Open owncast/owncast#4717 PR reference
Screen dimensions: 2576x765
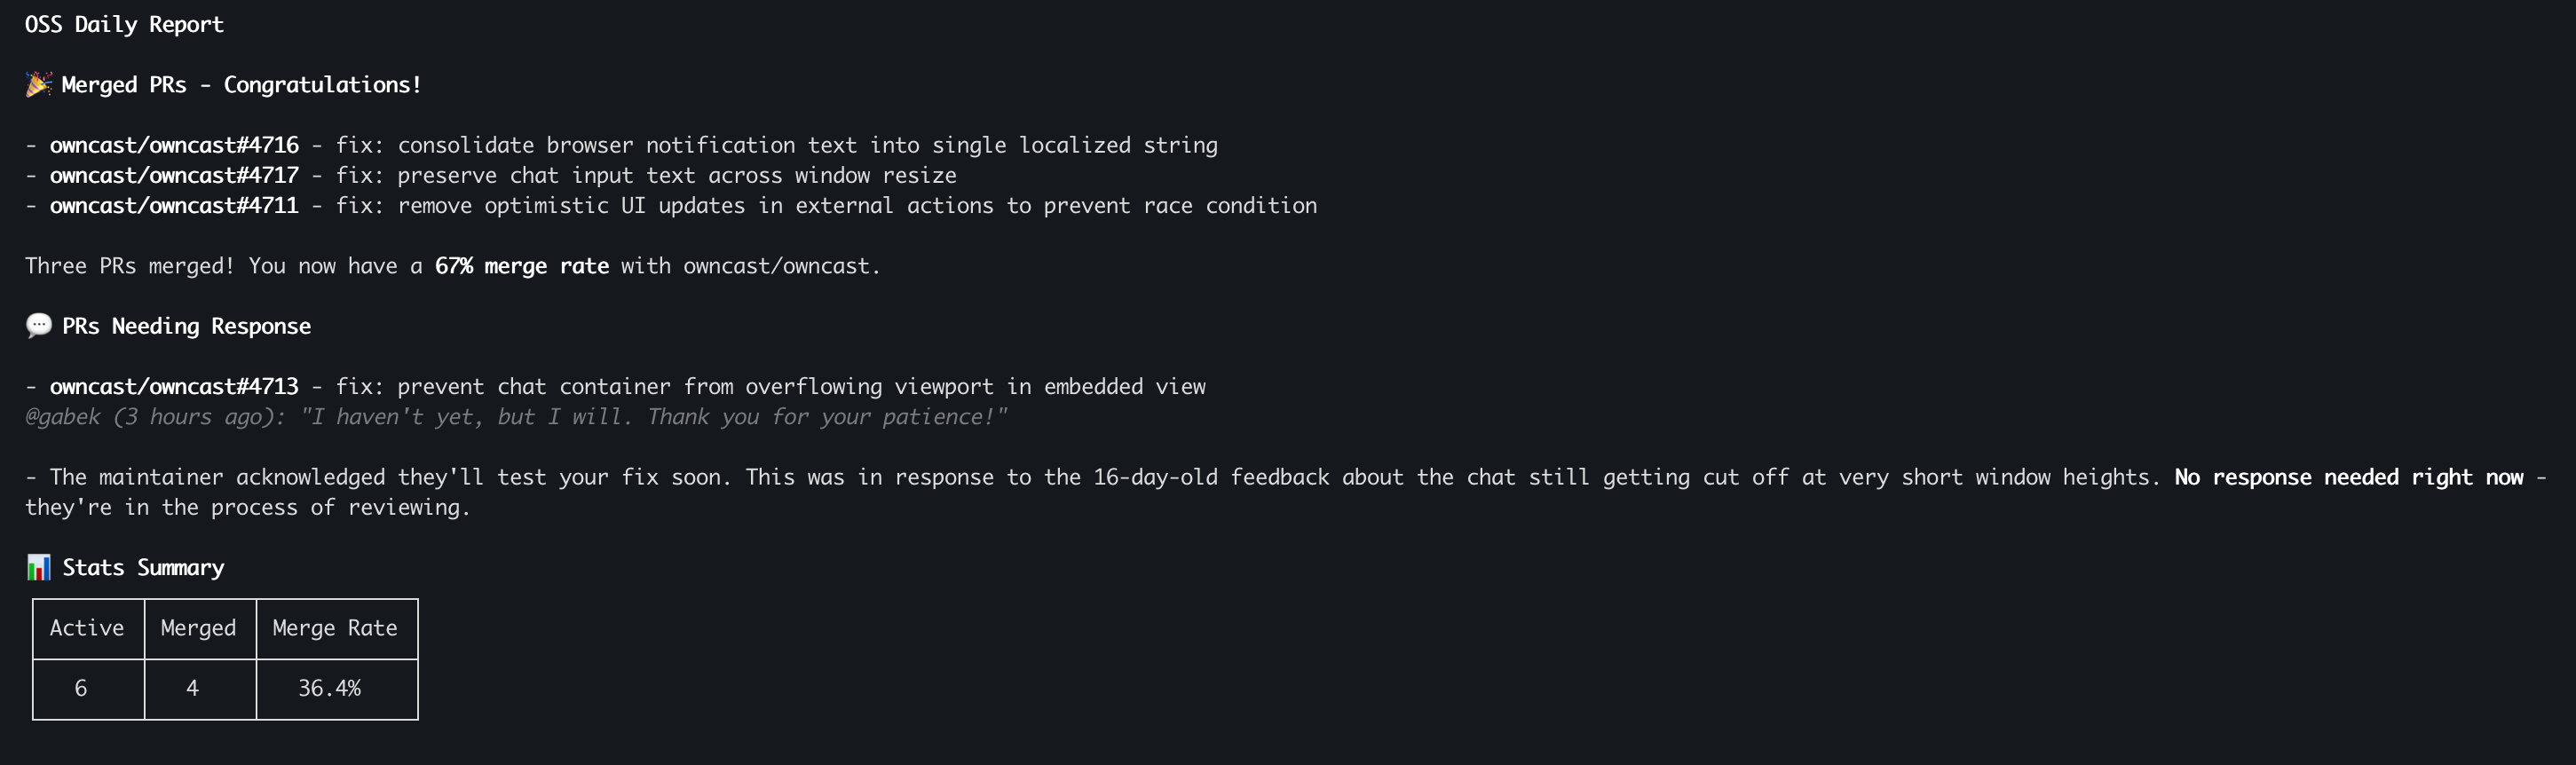point(174,175)
